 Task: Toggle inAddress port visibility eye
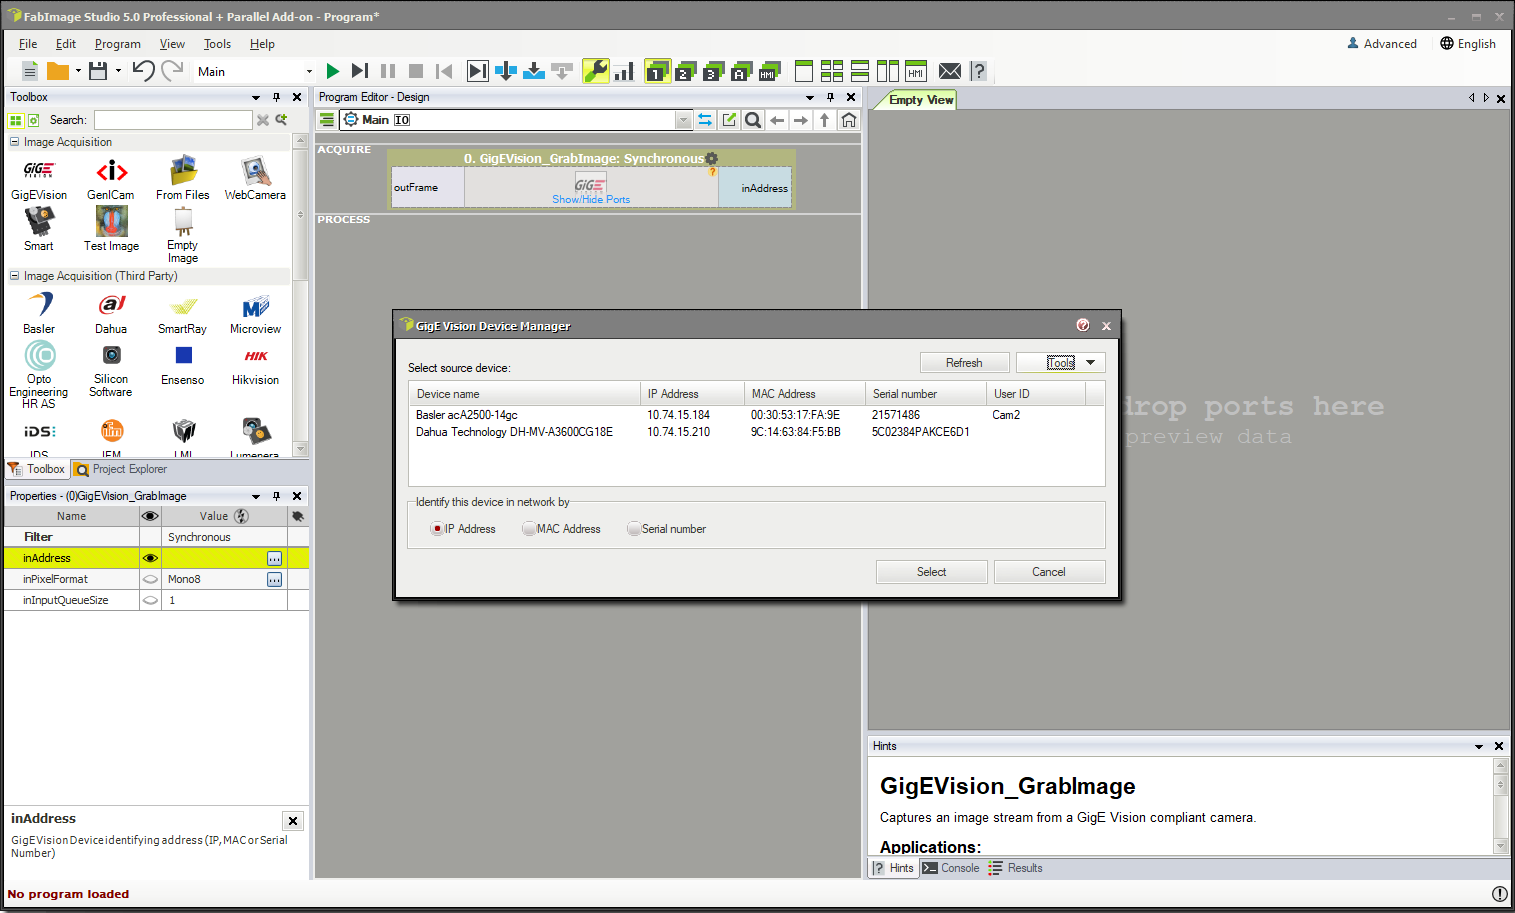coord(150,558)
